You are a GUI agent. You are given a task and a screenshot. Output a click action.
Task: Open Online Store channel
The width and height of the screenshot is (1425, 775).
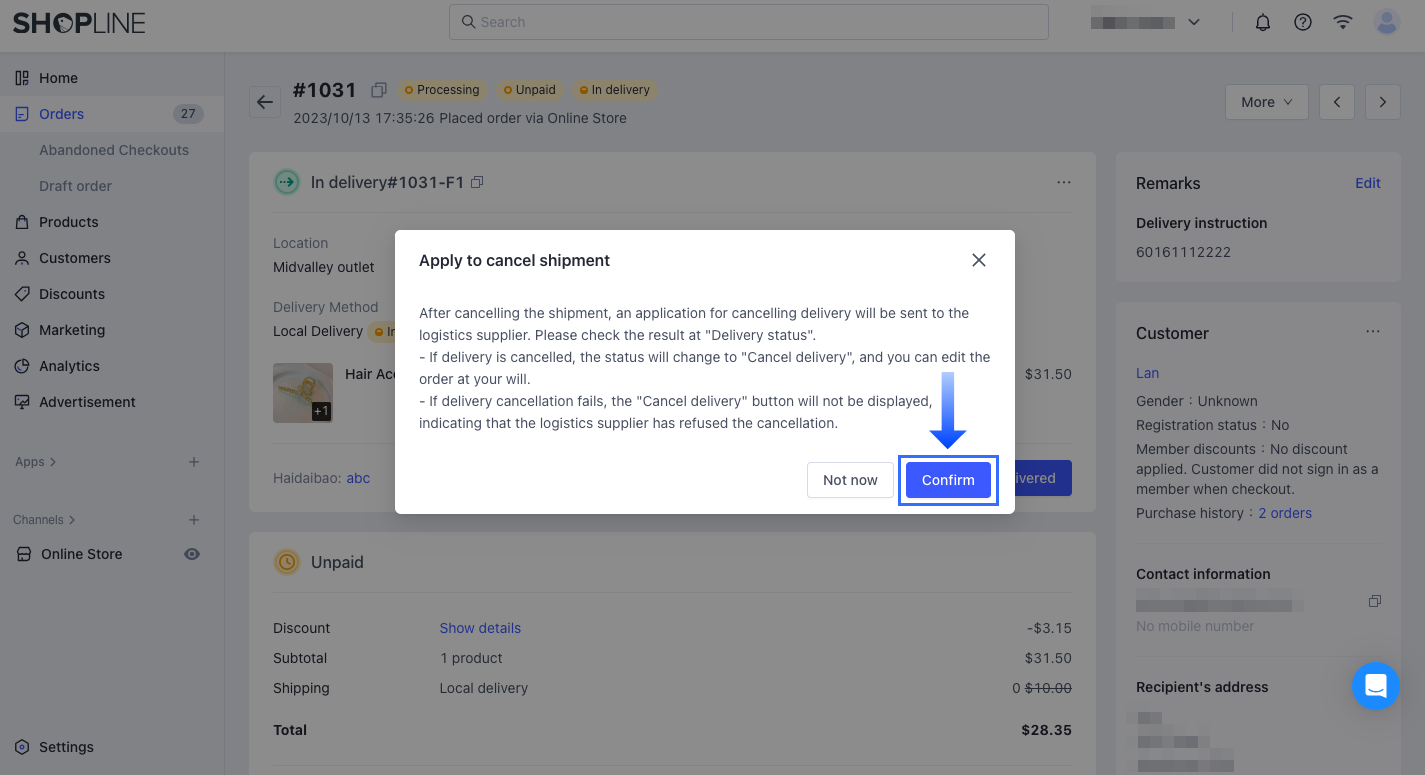pos(82,554)
